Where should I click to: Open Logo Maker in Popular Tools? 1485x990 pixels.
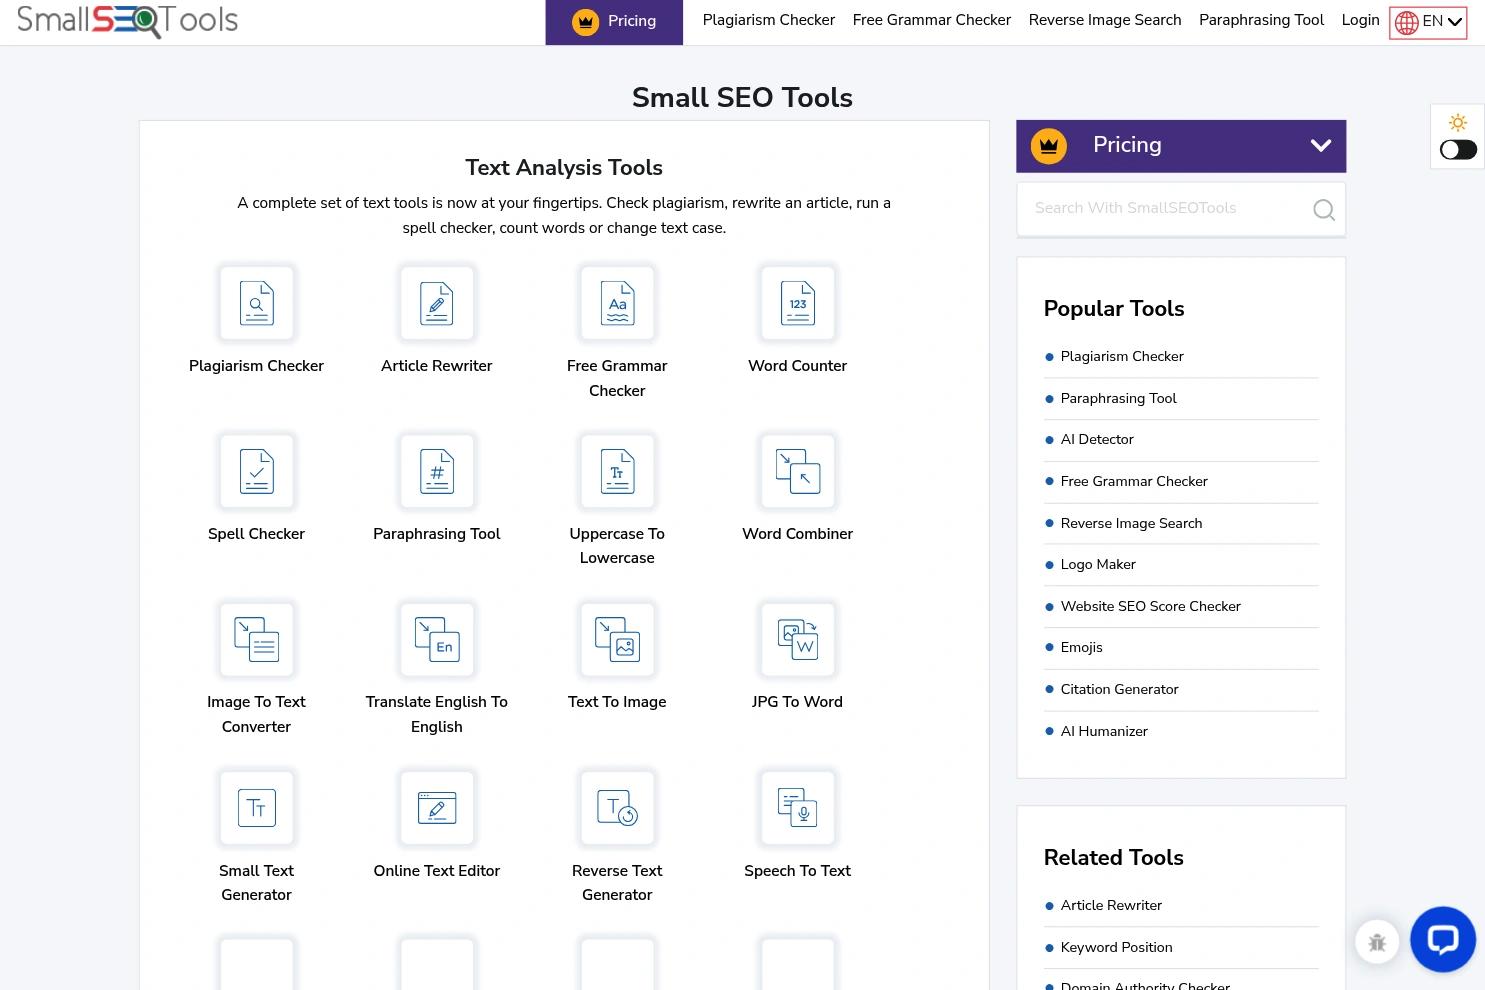click(1097, 564)
